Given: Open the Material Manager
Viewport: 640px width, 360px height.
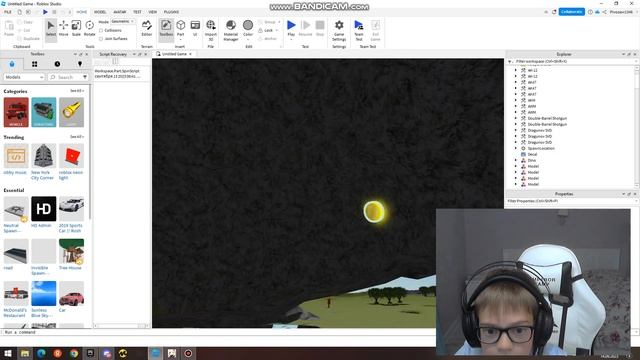Looking at the screenshot, I should pyautogui.click(x=231, y=30).
